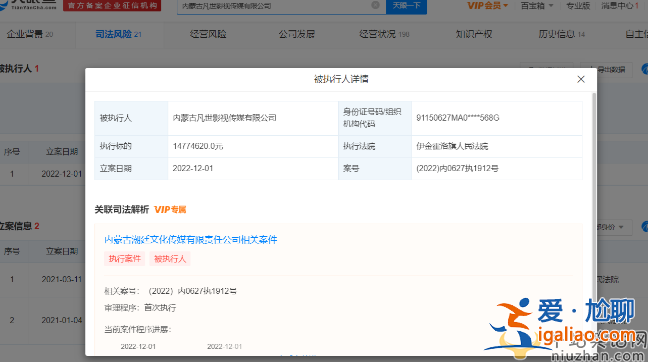Go to 专业版
This screenshot has height=362, width=648.
coord(578,6)
